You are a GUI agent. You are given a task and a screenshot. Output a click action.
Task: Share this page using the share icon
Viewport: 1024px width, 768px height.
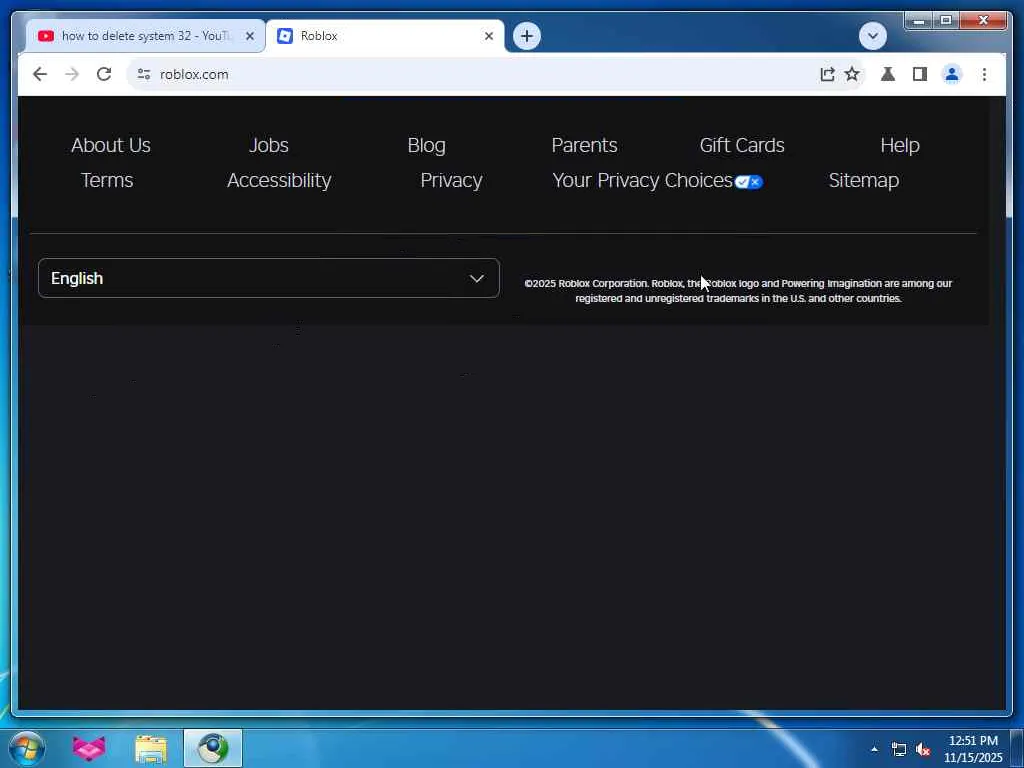827,74
